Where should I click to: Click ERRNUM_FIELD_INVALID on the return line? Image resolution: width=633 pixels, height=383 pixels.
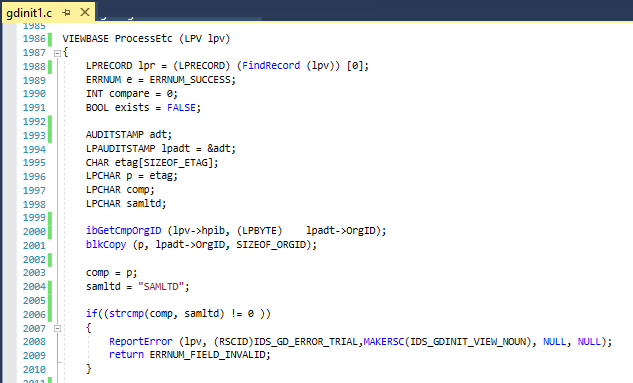click(208, 355)
